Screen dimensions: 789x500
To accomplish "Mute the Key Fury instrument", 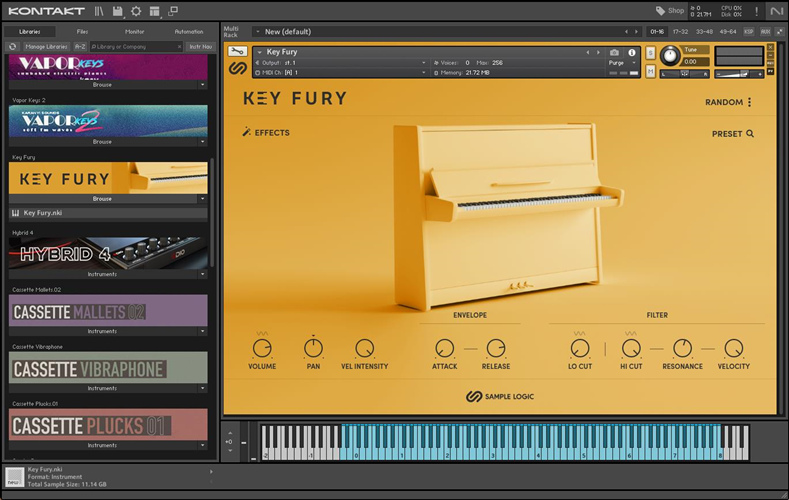I will pos(651,72).
